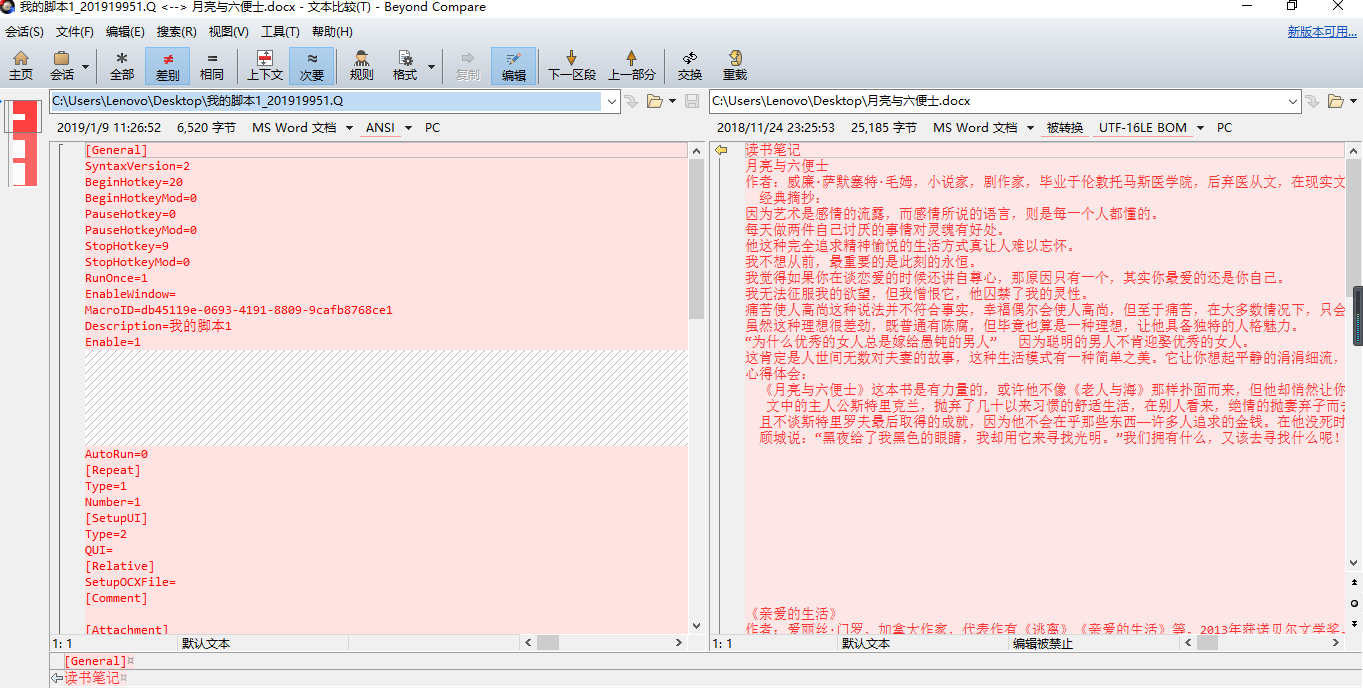Click the left pane reload arrow icon

click(x=631, y=101)
